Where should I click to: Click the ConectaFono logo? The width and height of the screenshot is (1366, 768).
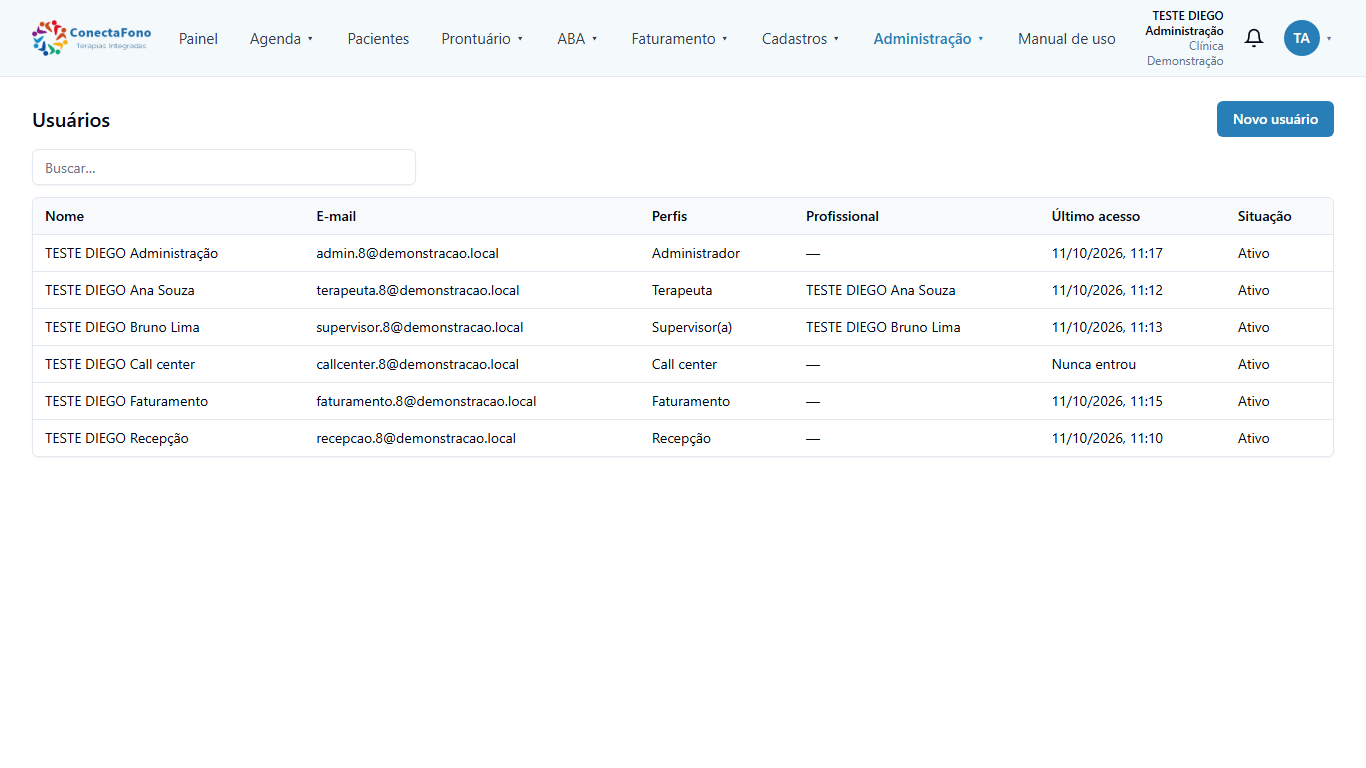[92, 38]
